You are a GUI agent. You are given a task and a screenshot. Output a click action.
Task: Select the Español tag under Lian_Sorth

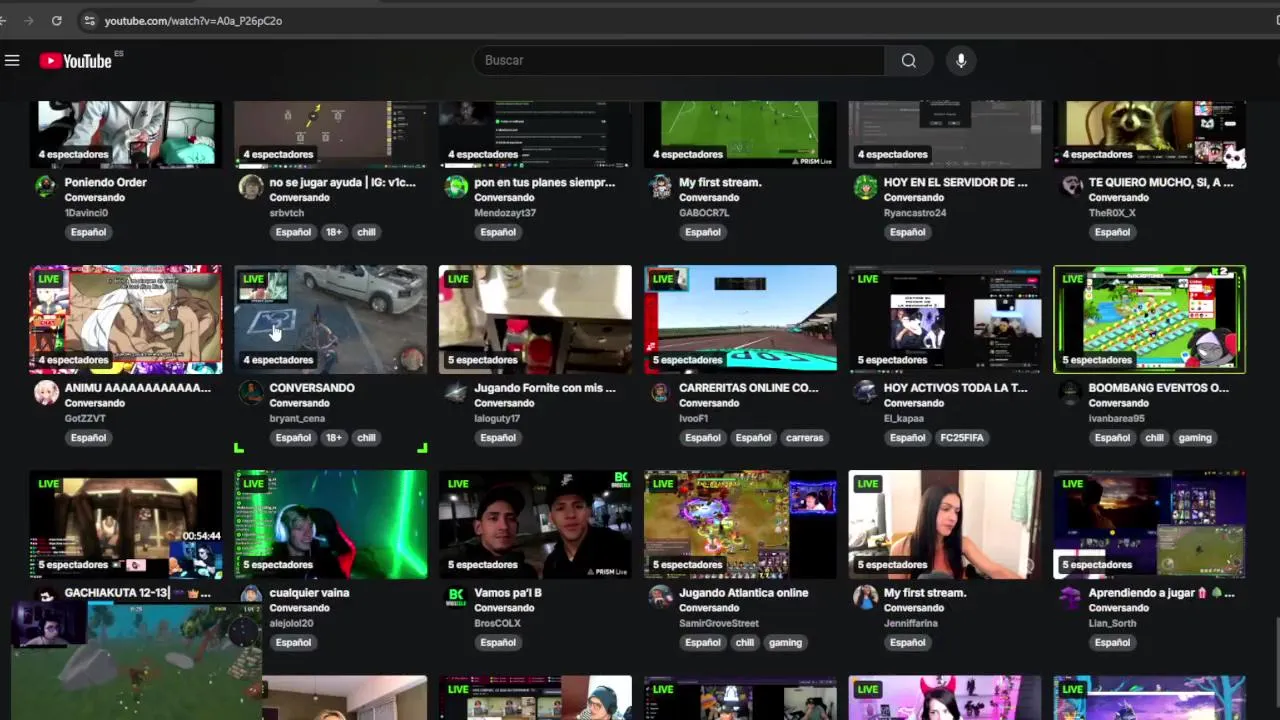(x=1112, y=643)
